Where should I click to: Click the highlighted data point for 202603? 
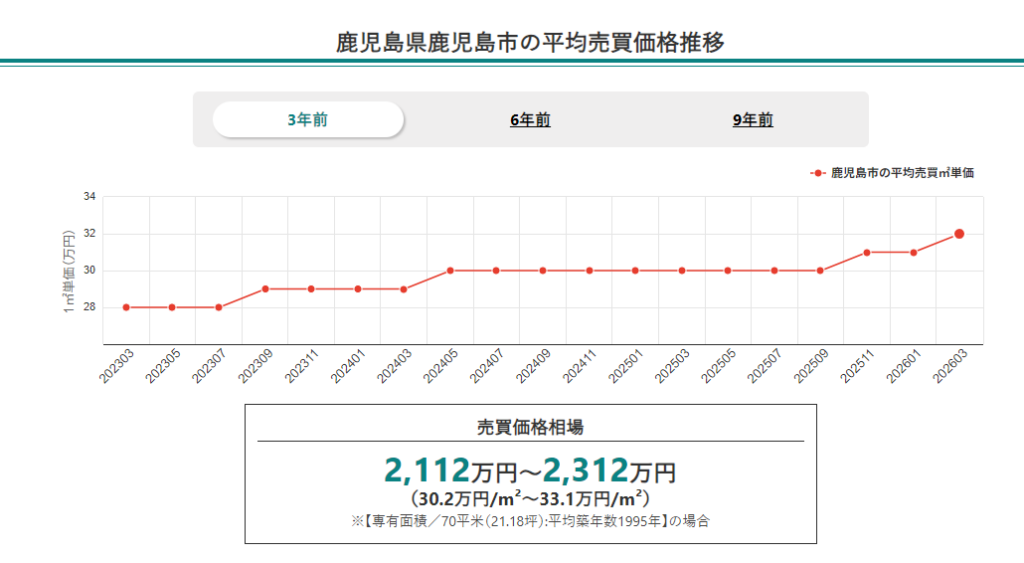[959, 234]
